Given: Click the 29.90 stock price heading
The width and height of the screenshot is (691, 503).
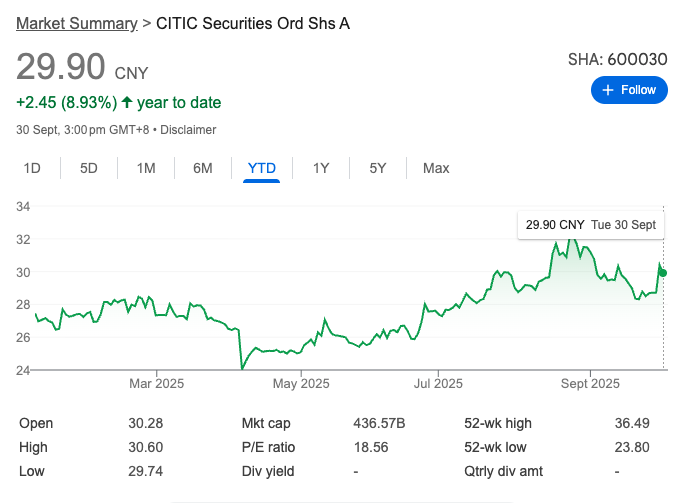Looking at the screenshot, I should click(x=61, y=67).
